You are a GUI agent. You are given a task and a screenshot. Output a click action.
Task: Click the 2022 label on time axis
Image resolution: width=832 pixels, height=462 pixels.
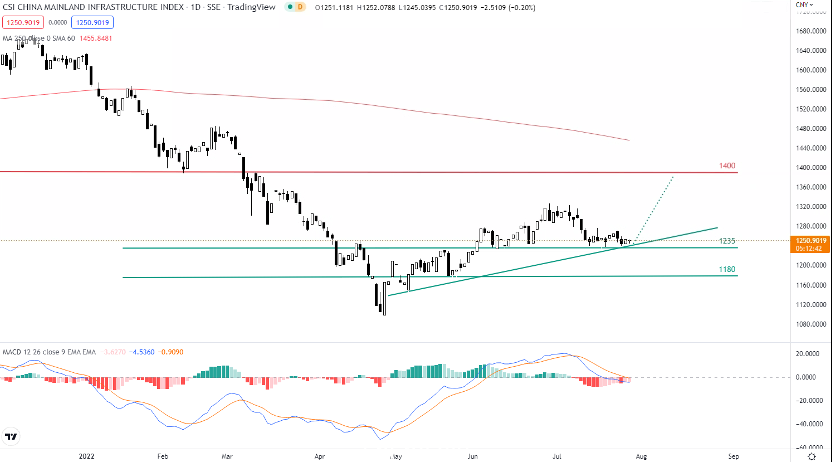click(86, 456)
